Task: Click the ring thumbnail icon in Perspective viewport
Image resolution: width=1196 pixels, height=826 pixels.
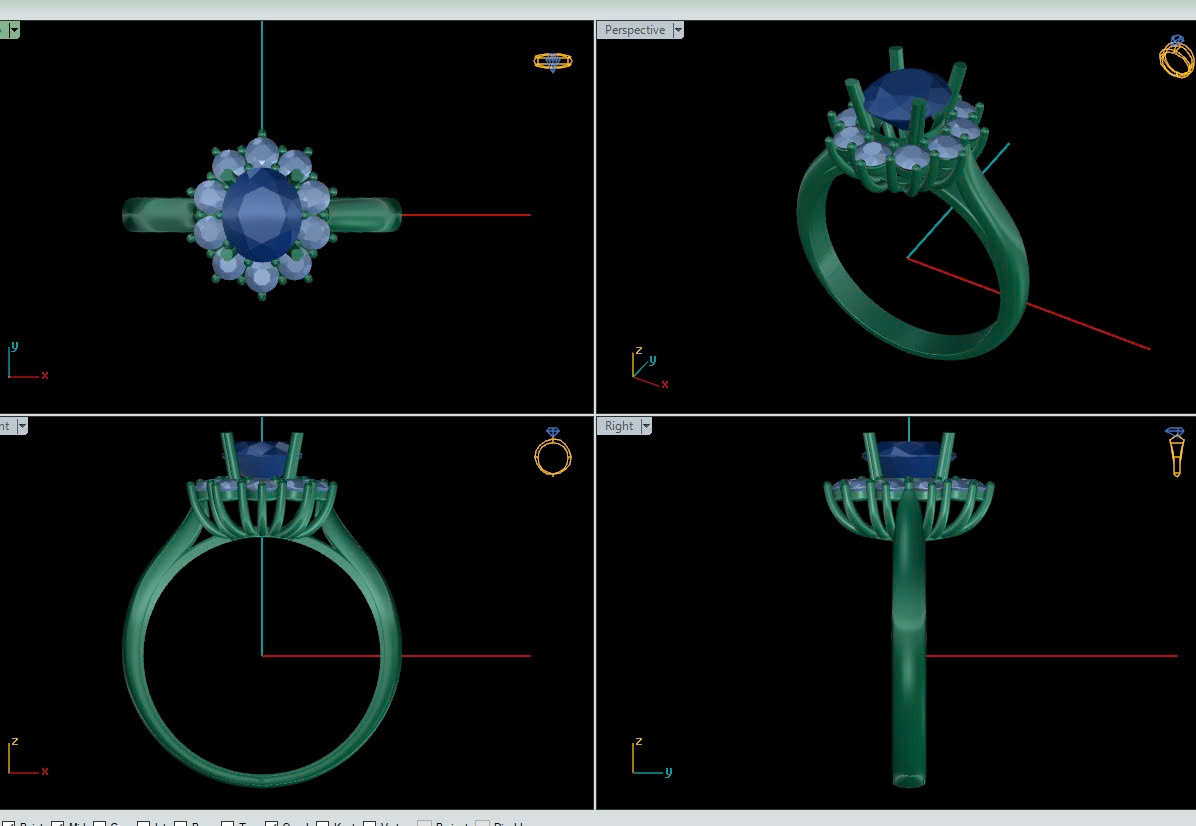Action: [x=1176, y=56]
